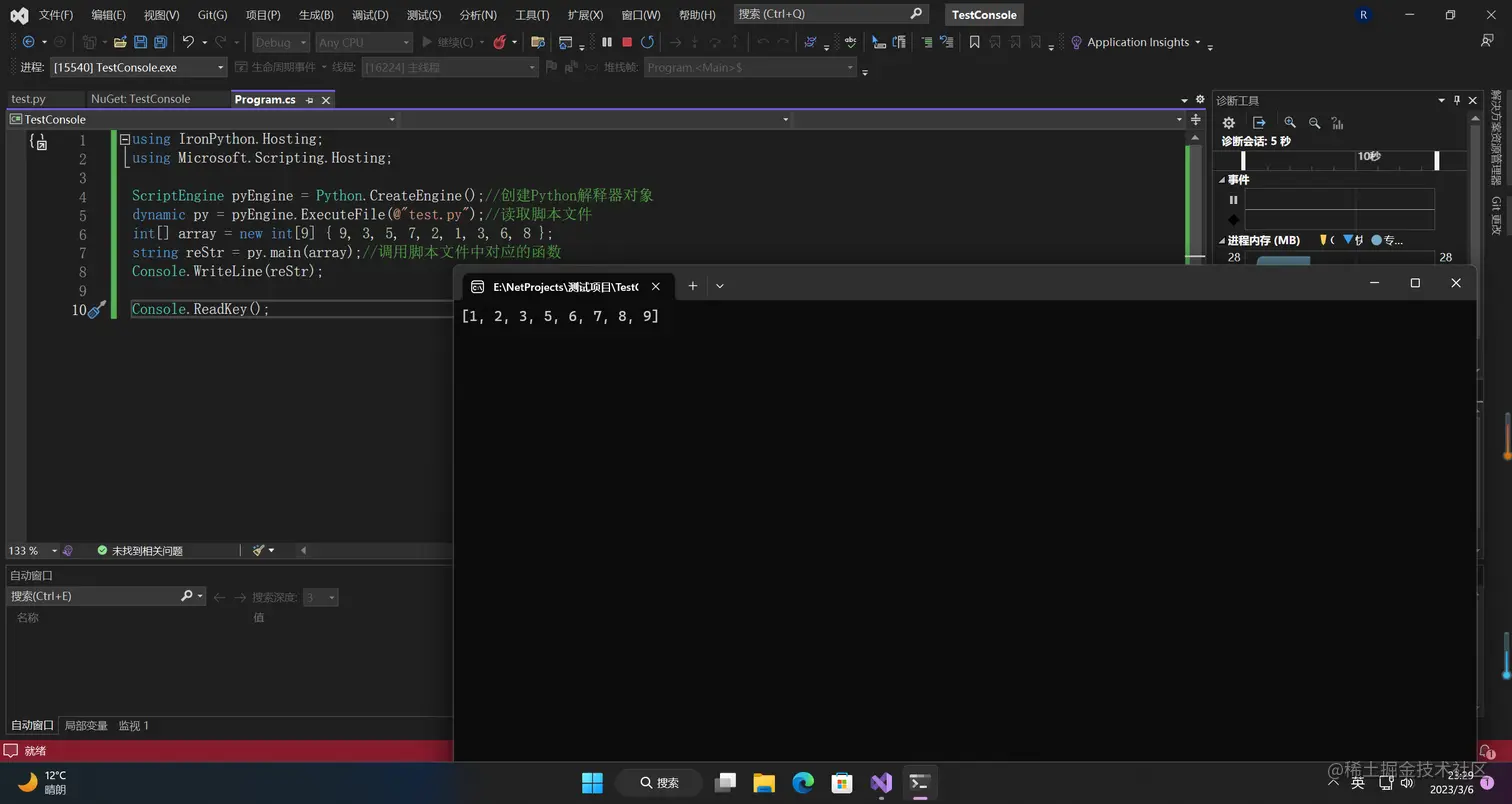Open the 调试(D) menu
Image resolution: width=1512 pixels, height=804 pixels.
(370, 15)
